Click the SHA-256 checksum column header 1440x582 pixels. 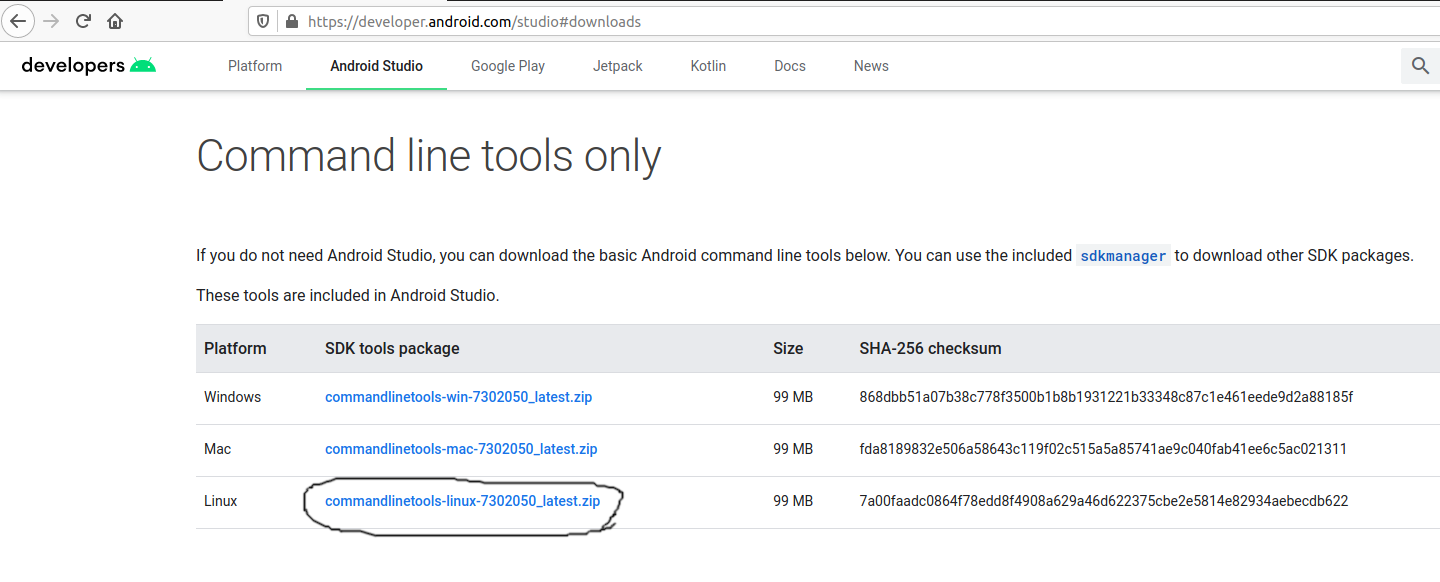click(930, 349)
